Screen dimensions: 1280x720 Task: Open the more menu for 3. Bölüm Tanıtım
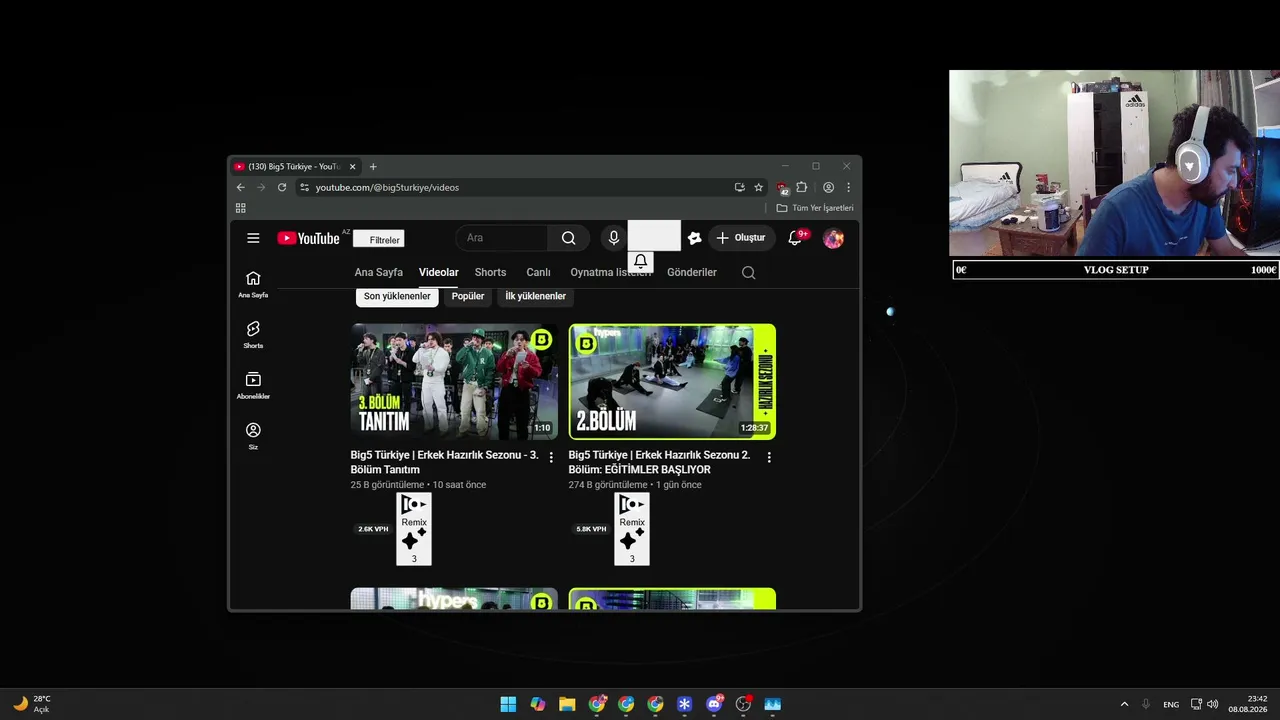coord(551,458)
